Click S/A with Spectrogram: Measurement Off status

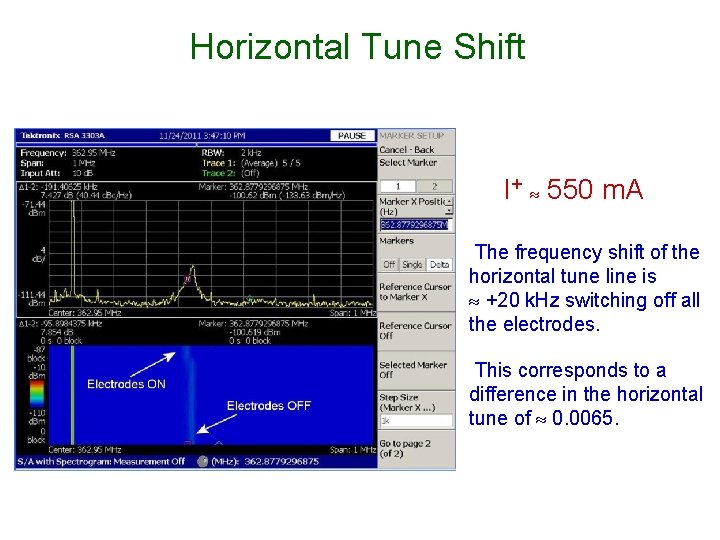tap(101, 461)
